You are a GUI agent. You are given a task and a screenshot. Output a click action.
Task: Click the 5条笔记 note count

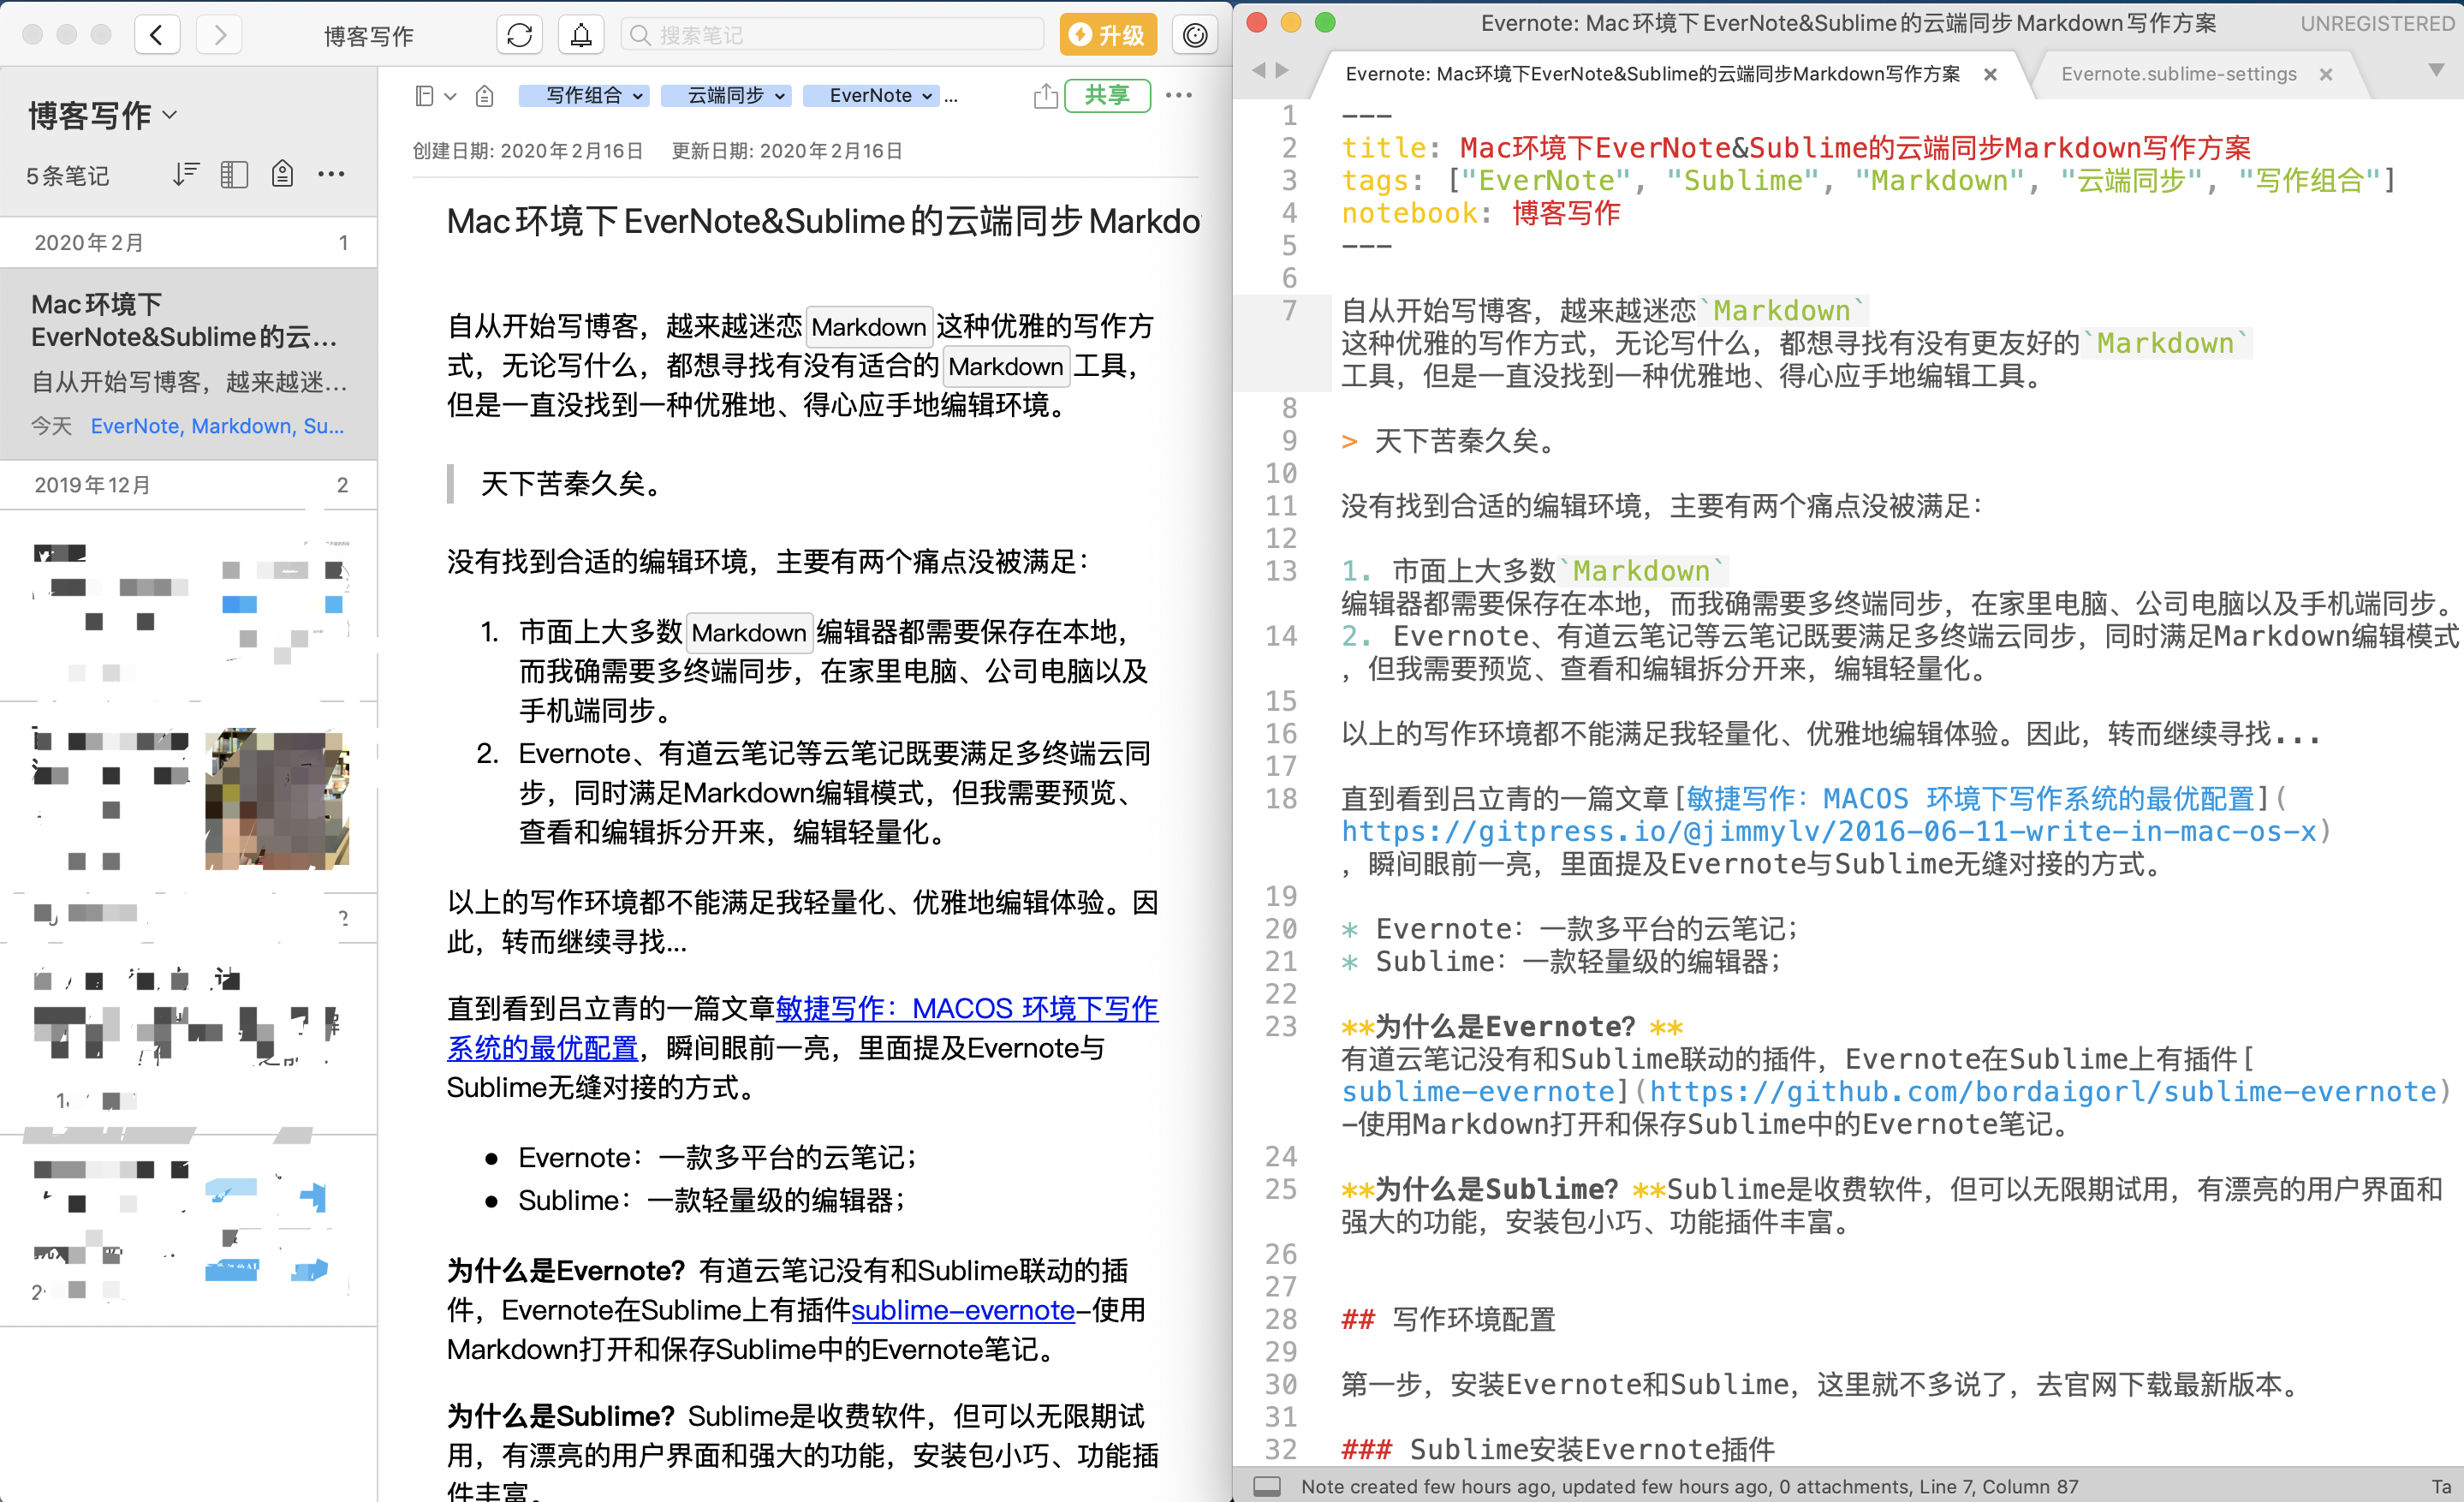click(67, 176)
